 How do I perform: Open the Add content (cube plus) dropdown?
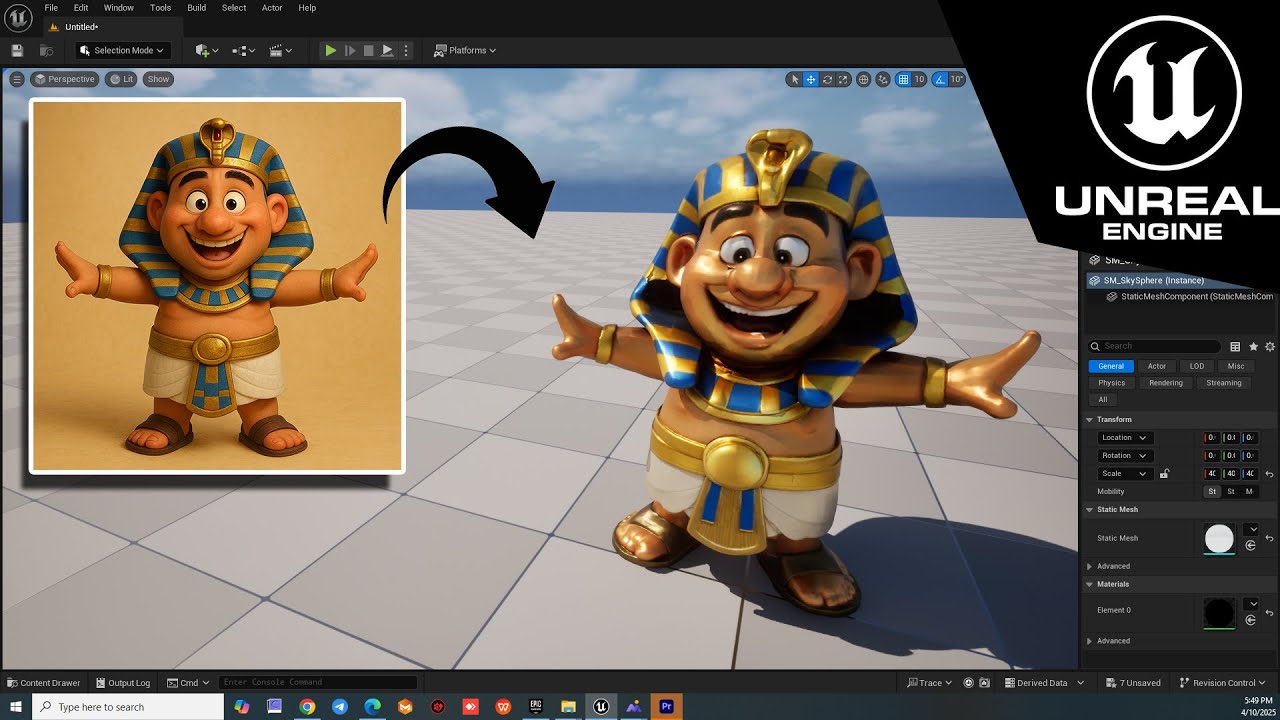(x=207, y=50)
